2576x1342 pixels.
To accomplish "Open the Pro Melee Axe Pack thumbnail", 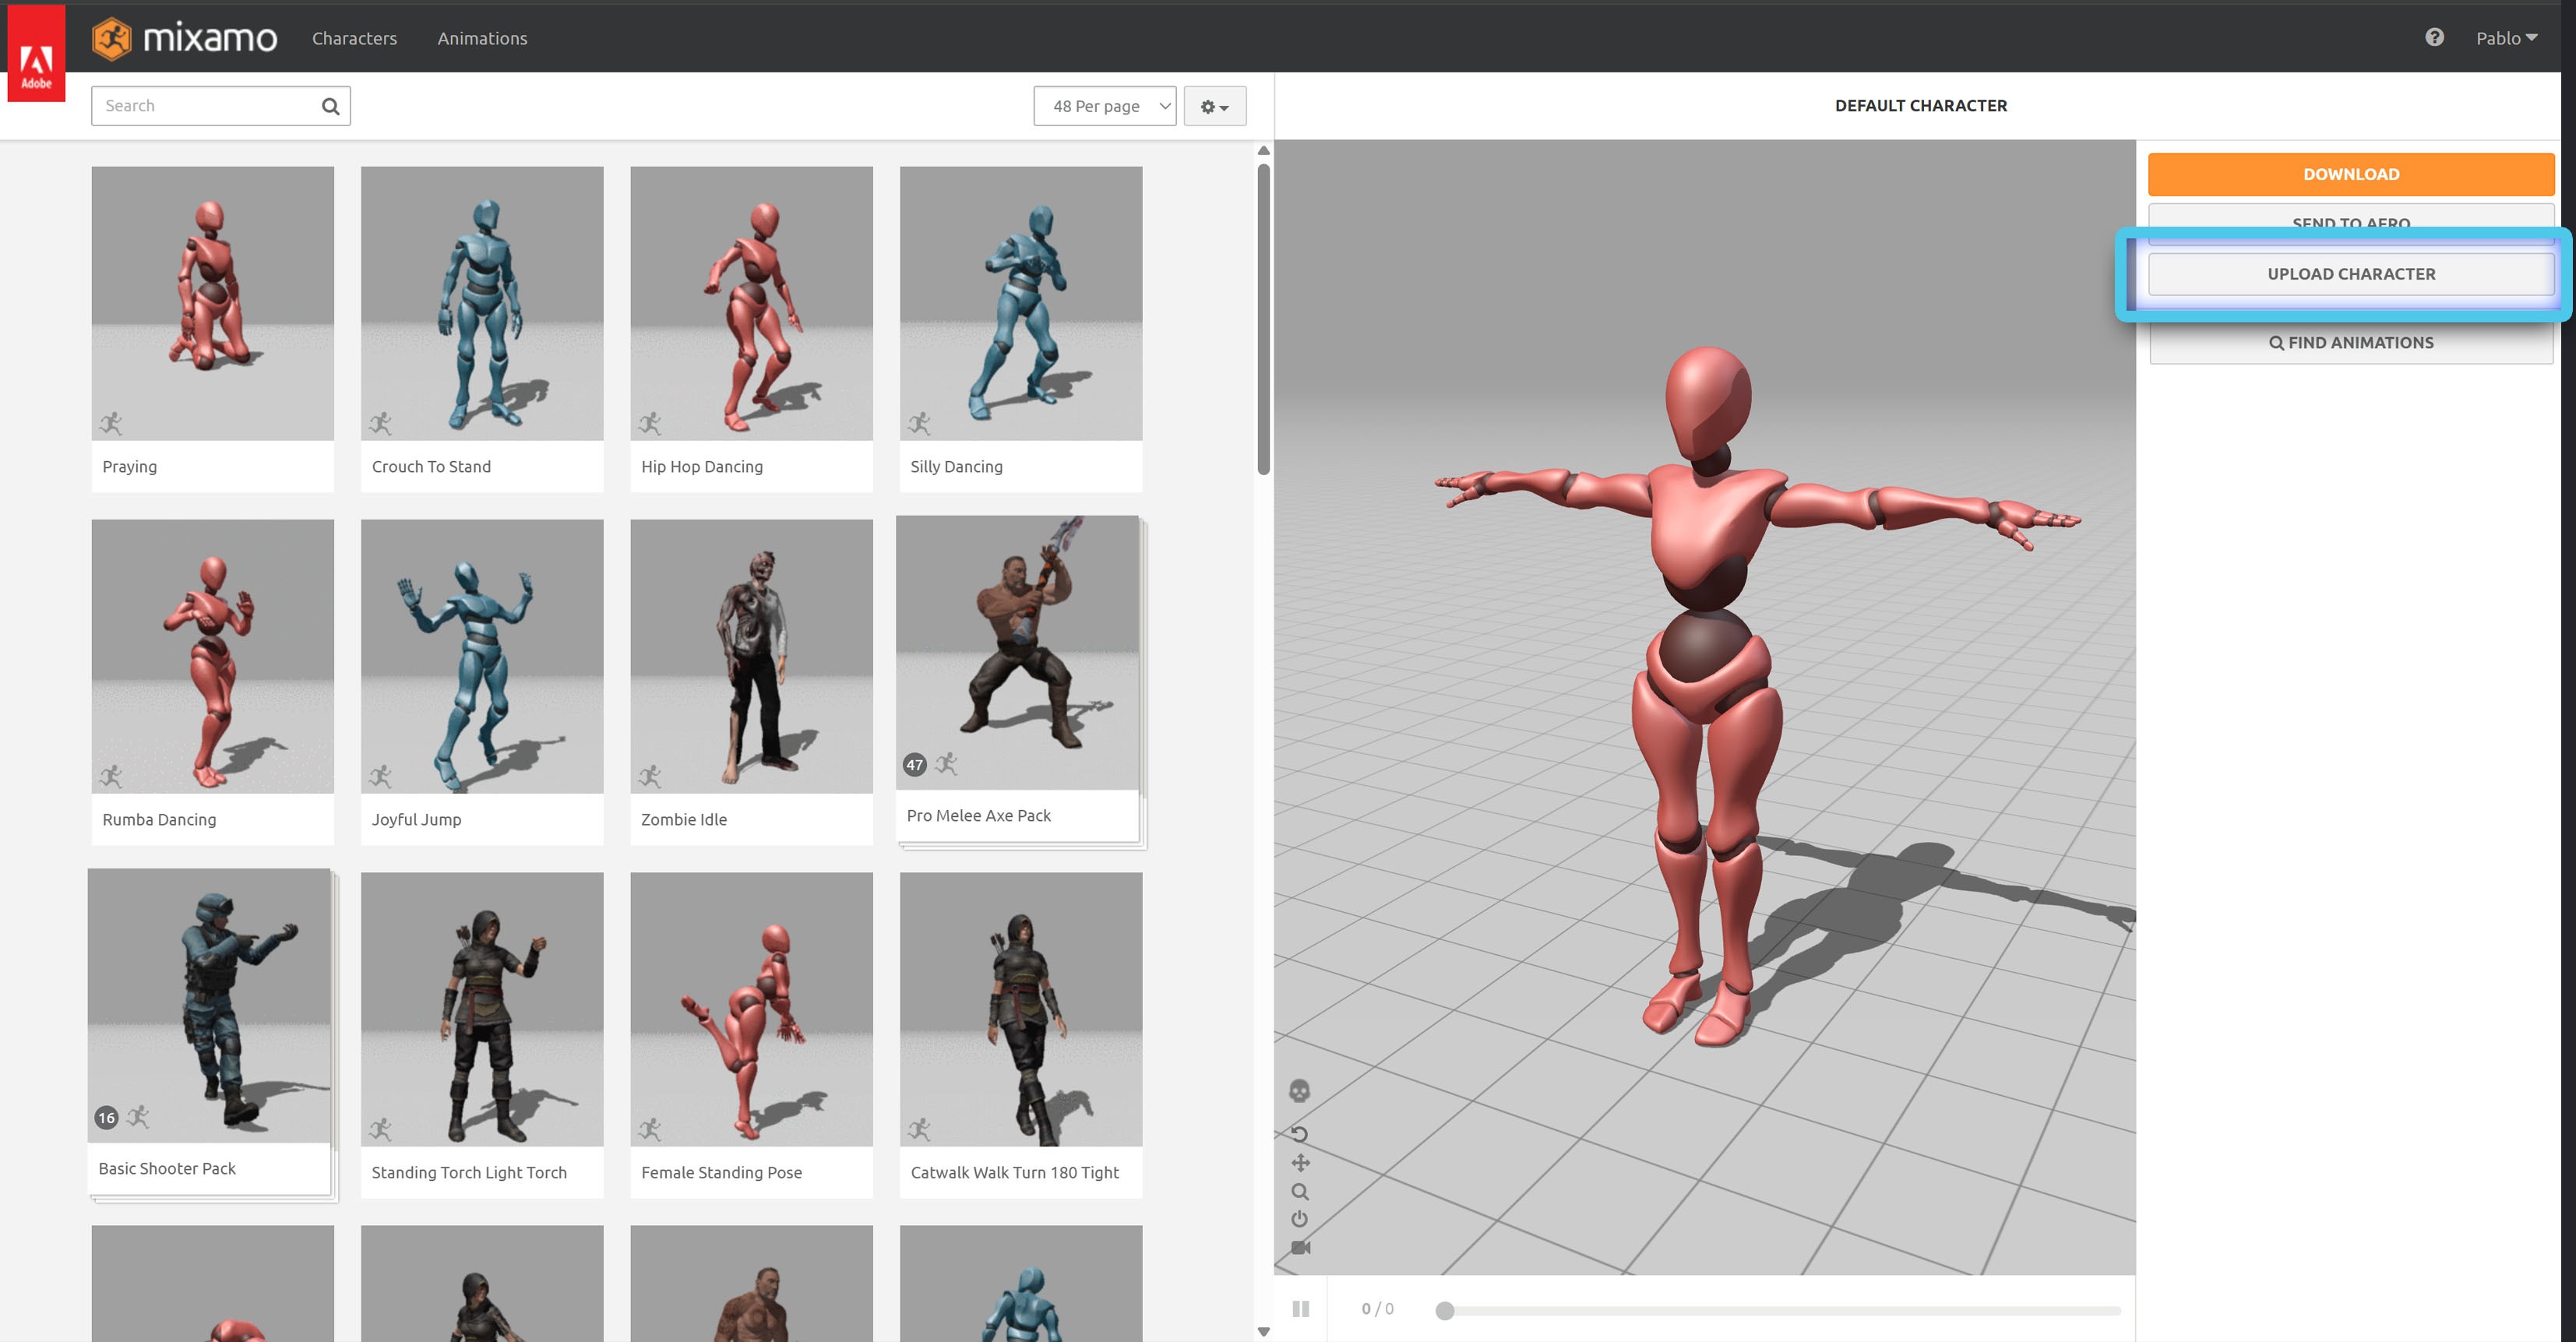I will coord(1017,653).
